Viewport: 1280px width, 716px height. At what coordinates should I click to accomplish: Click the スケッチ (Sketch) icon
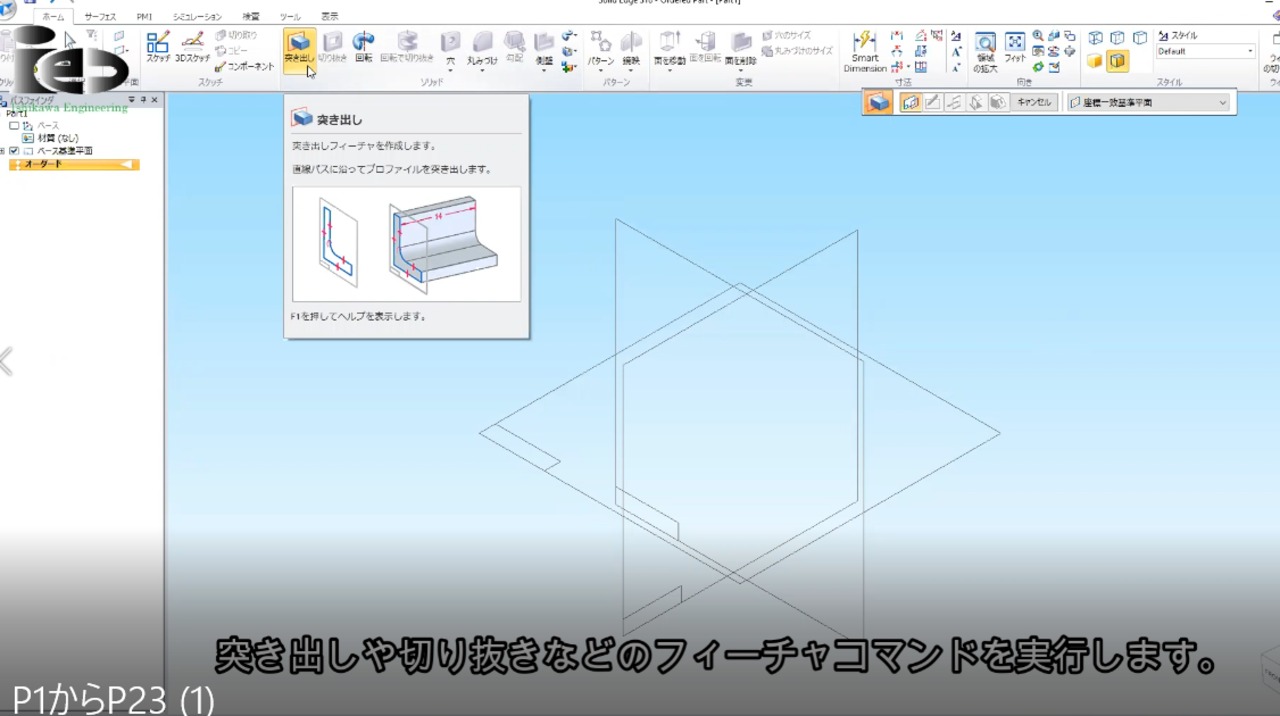[158, 48]
